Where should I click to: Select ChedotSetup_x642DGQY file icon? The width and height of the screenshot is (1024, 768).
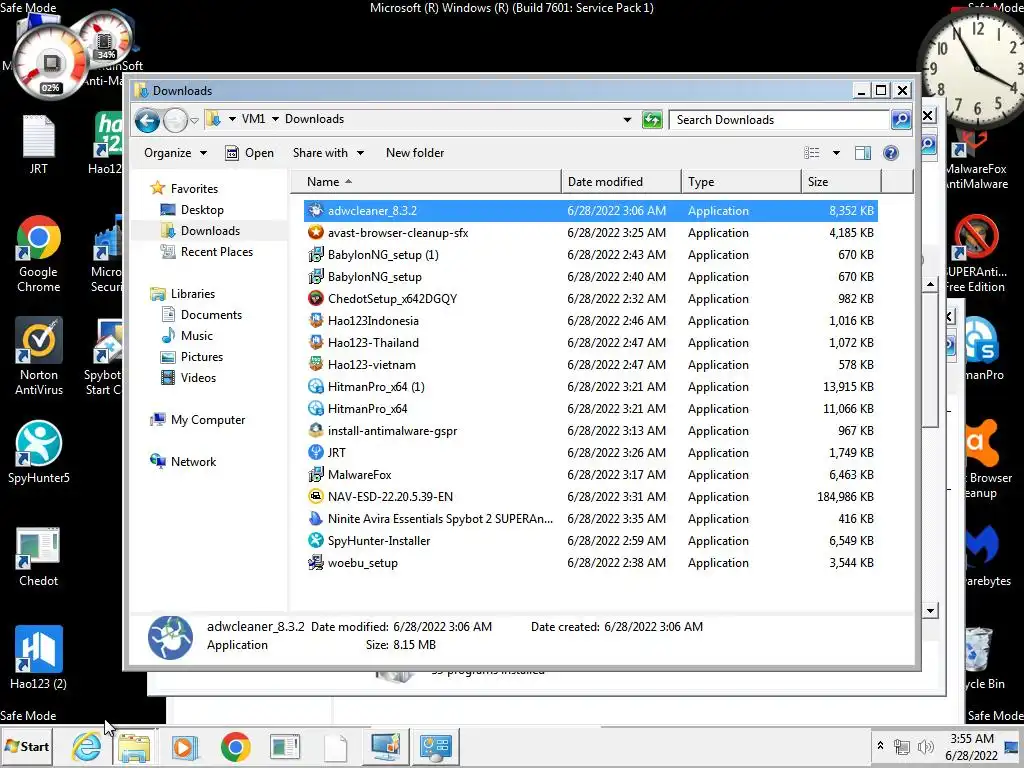pyautogui.click(x=316, y=298)
